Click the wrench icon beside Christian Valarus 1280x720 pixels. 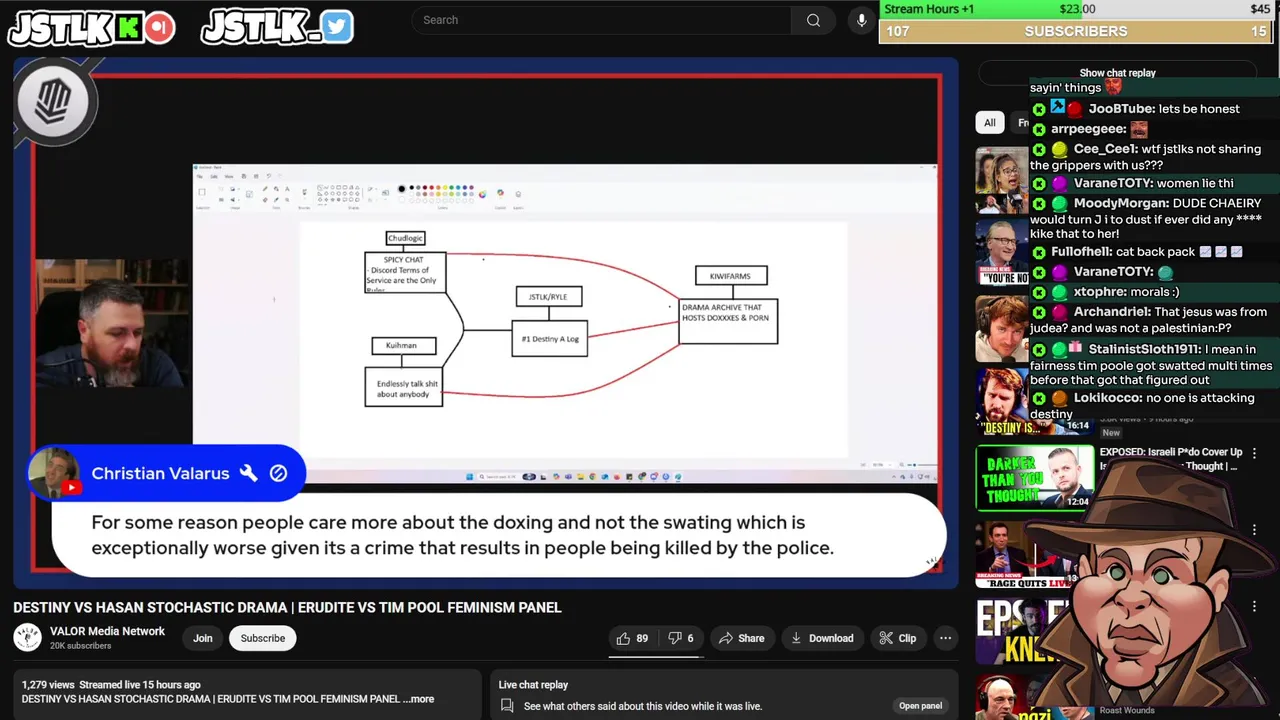pyautogui.click(x=249, y=473)
